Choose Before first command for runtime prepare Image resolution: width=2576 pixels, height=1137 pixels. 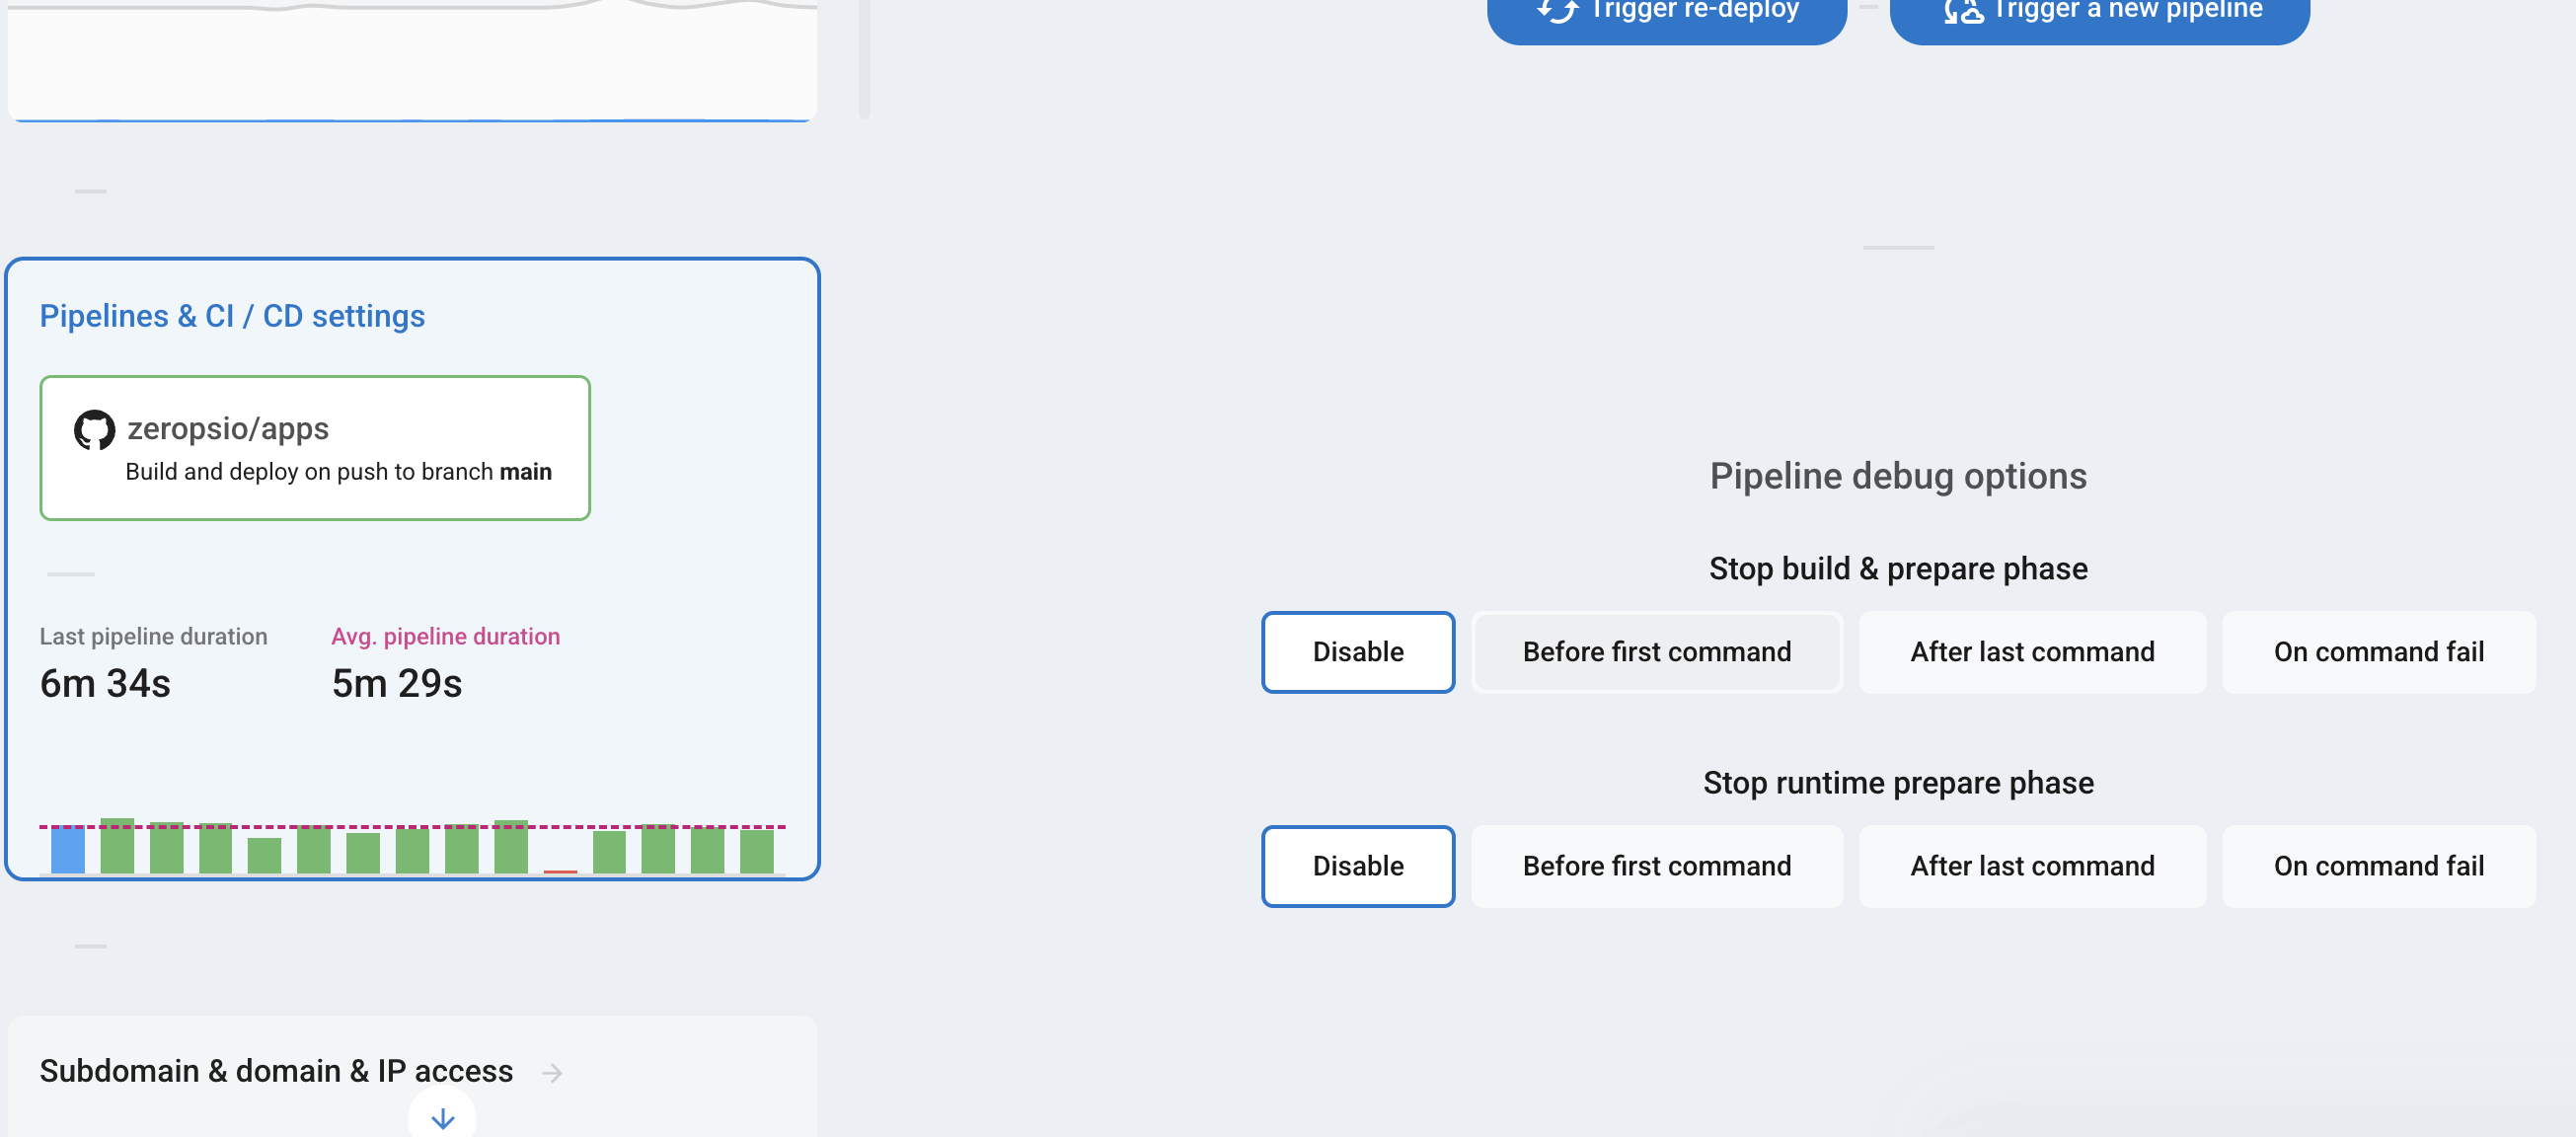point(1656,865)
